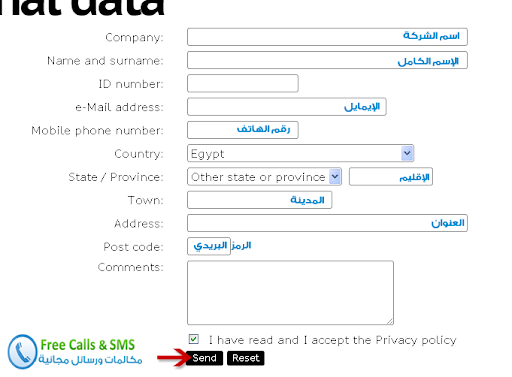
Task: Focus the Post code input box
Action: point(209,246)
